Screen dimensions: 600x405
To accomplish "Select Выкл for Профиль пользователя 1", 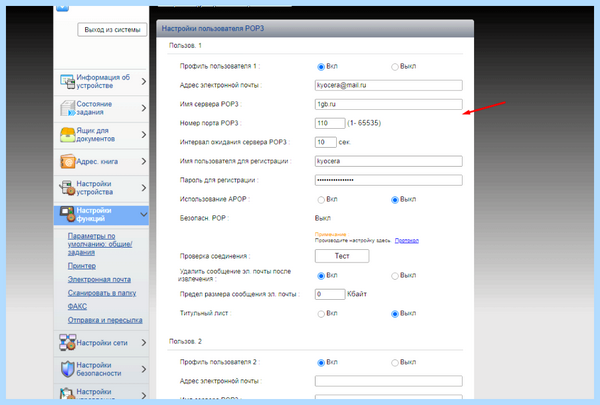I will (x=395, y=67).
